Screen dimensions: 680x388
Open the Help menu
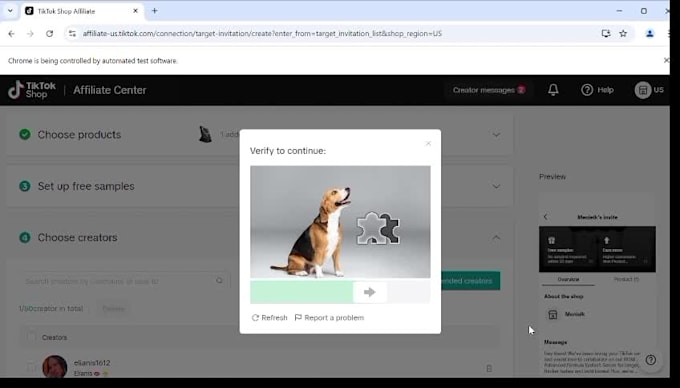click(x=597, y=90)
